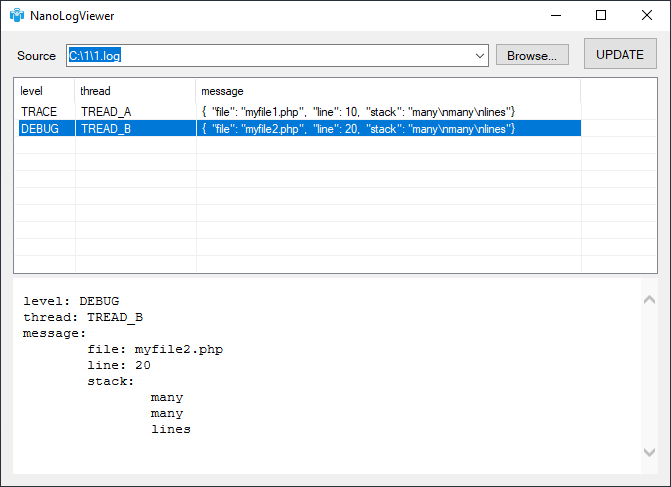Click the 'stack:' label in details
Viewport: 671px width, 487px height.
pos(111,381)
